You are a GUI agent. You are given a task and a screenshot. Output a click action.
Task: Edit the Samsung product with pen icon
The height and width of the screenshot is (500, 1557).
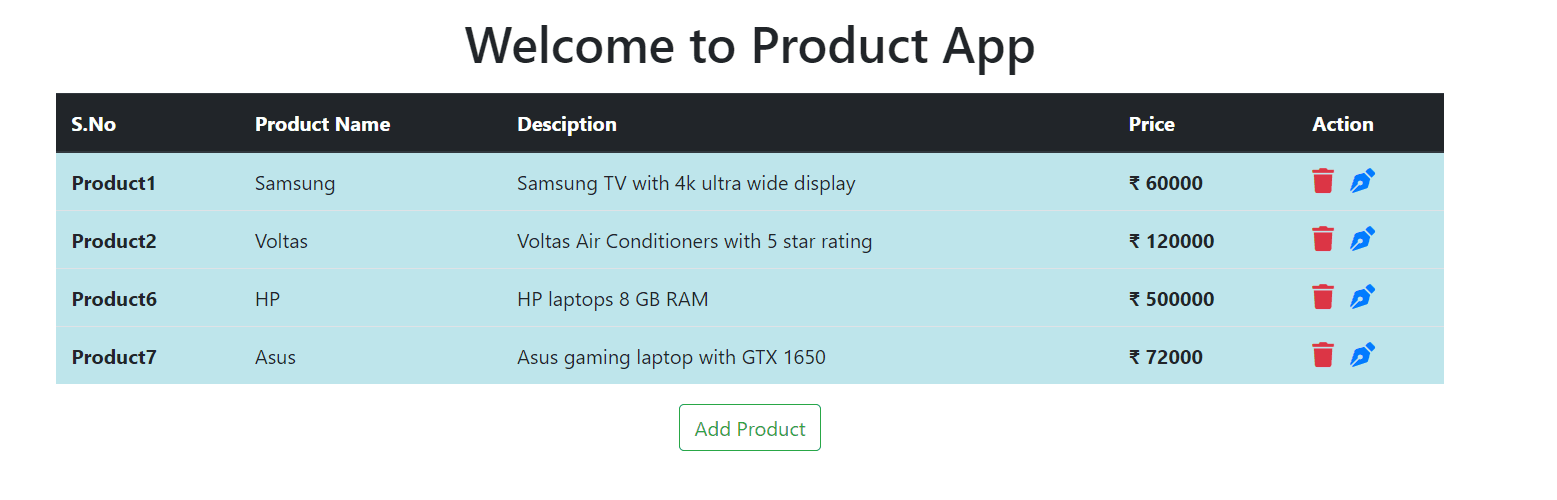click(1362, 181)
